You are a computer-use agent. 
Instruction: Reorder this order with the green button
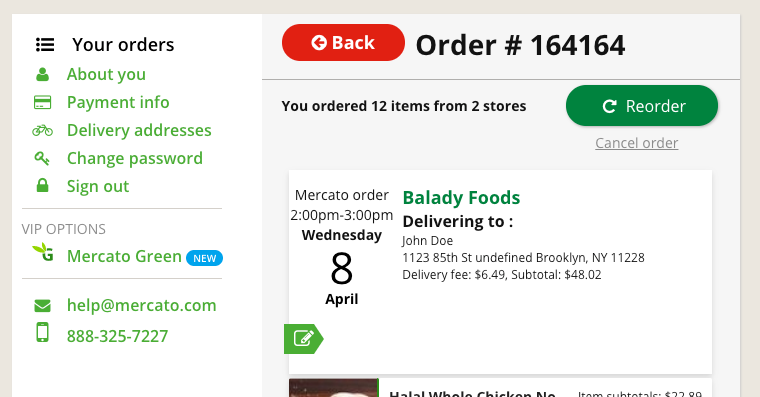tap(642, 106)
